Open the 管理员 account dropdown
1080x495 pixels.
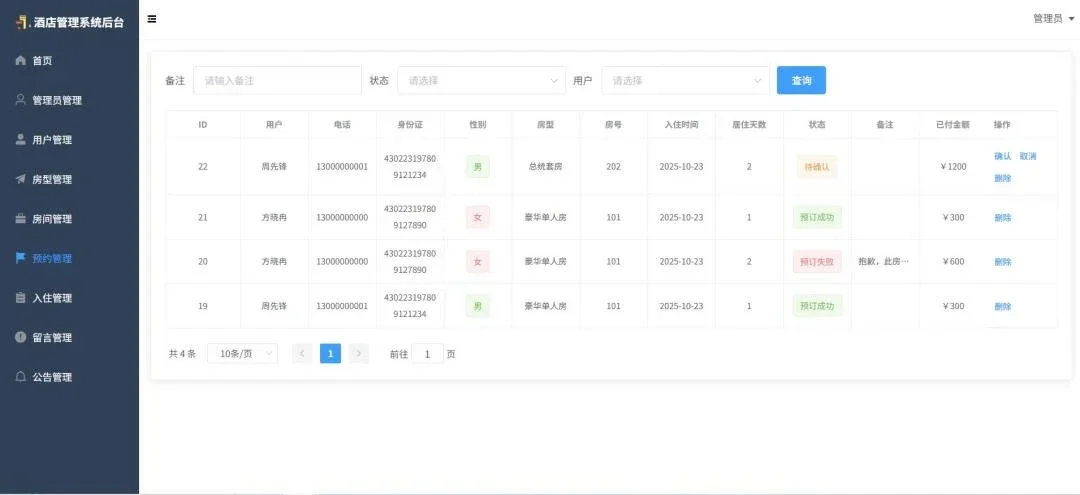click(1053, 19)
